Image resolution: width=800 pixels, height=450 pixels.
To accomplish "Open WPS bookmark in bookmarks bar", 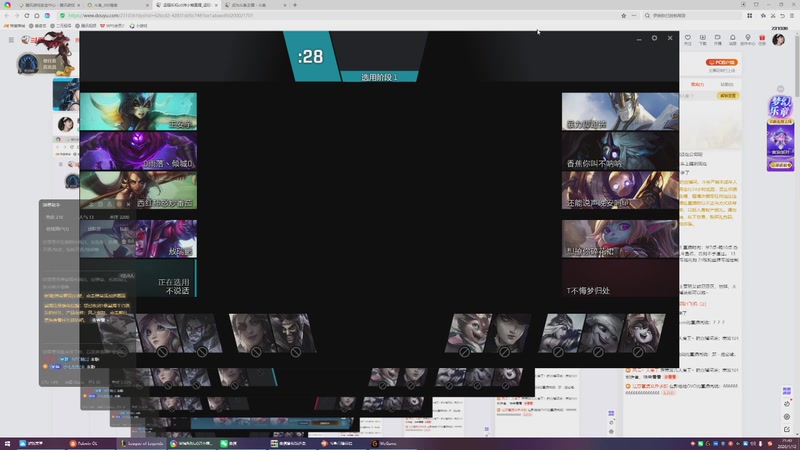I will tap(112, 26).
